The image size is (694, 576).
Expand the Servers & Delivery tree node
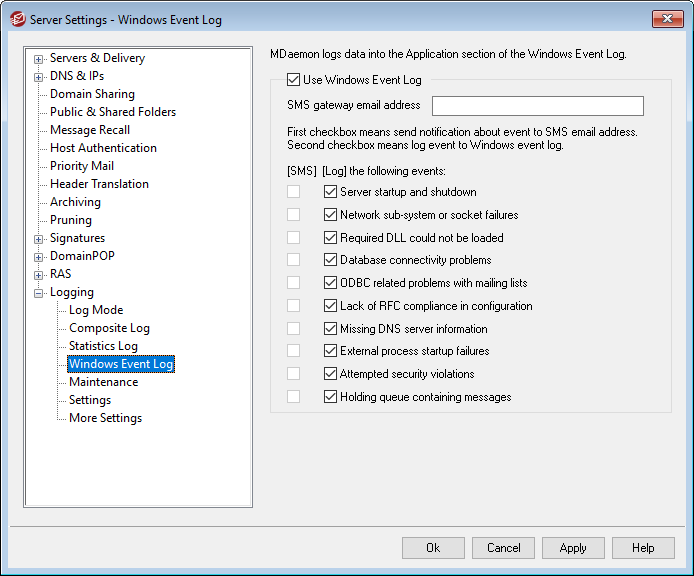[x=39, y=59]
